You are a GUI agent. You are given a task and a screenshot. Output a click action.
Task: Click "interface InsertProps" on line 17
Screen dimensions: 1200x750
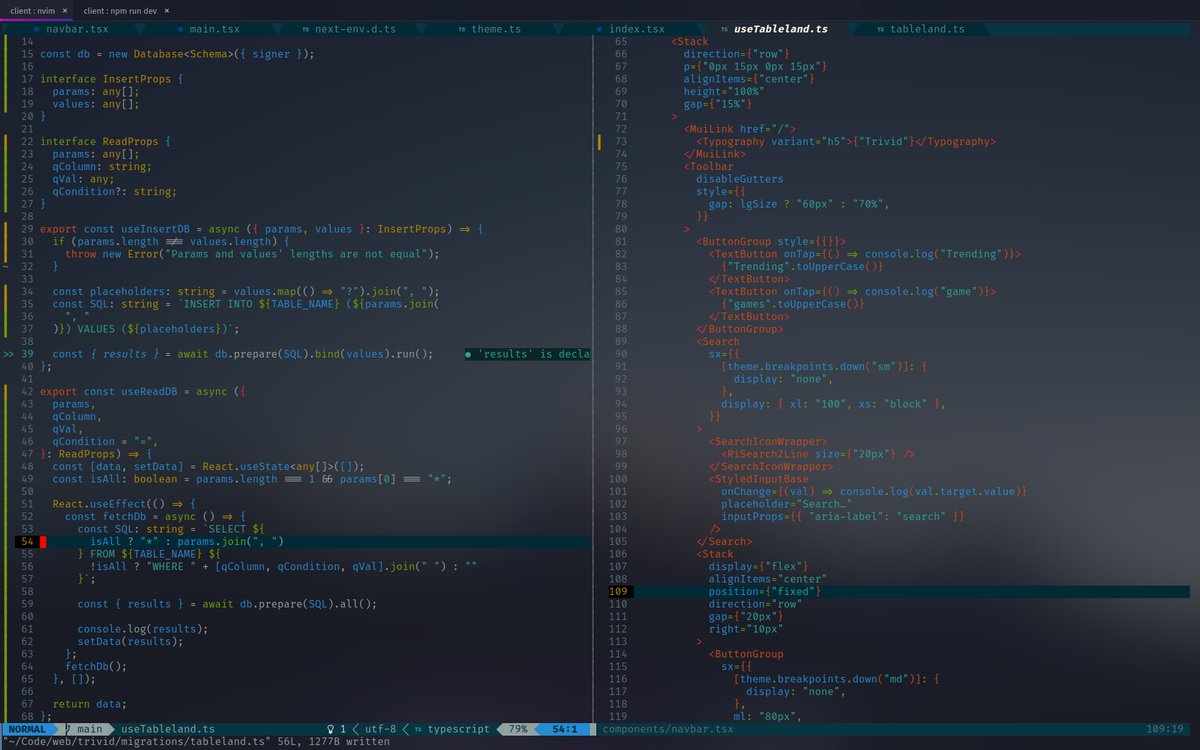tap(107, 79)
